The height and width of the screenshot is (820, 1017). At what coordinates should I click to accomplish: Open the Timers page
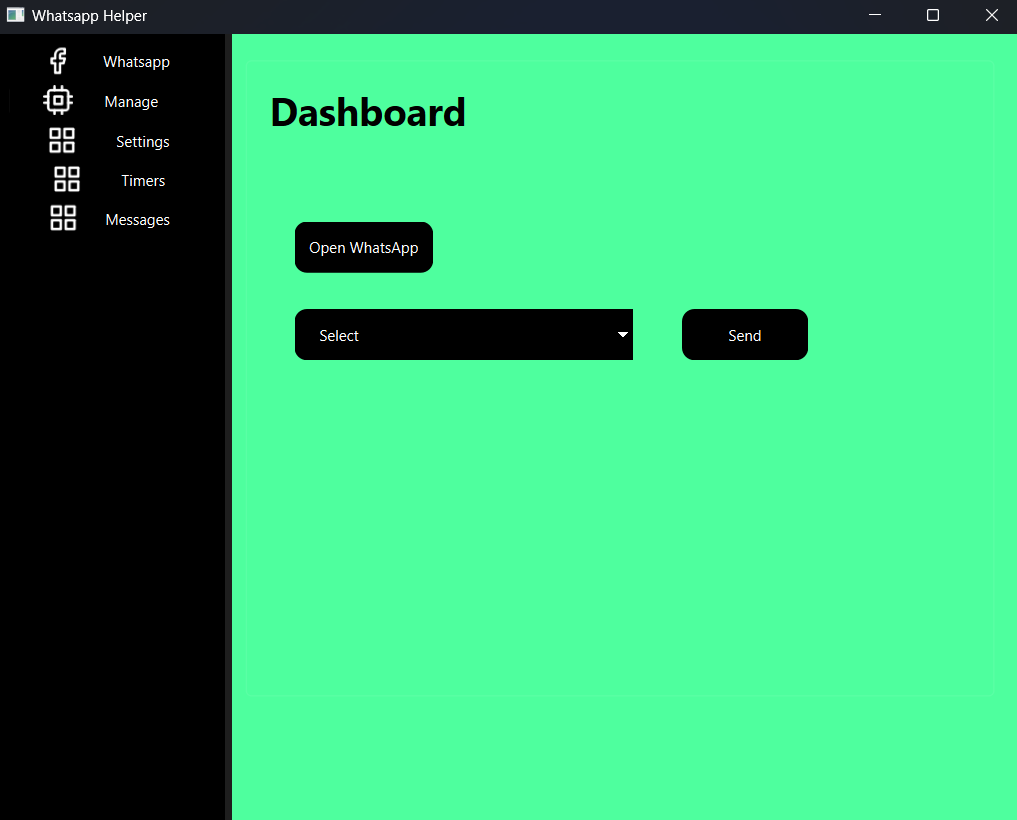143,180
